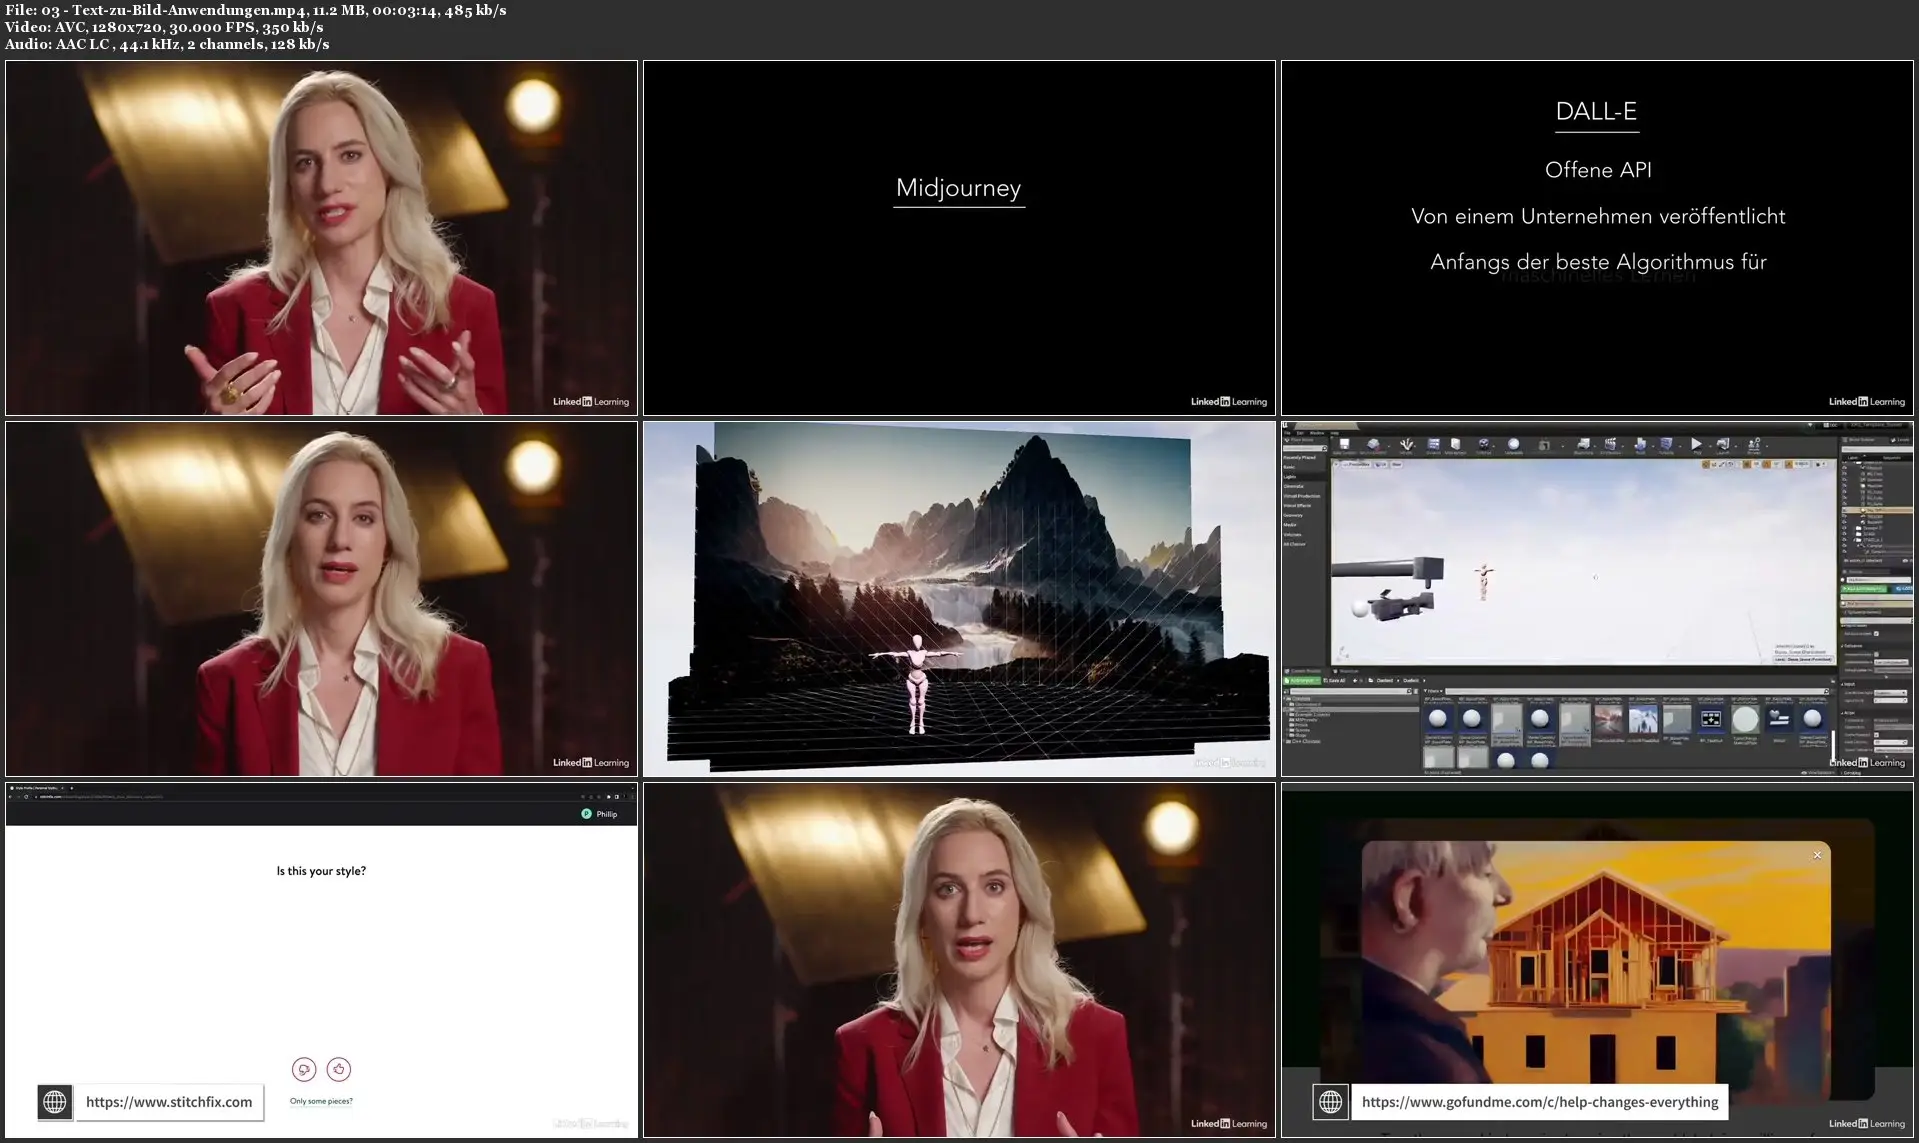Go back in the Stitch Fix browser
This screenshot has height=1143, width=1919.
click(x=10, y=797)
